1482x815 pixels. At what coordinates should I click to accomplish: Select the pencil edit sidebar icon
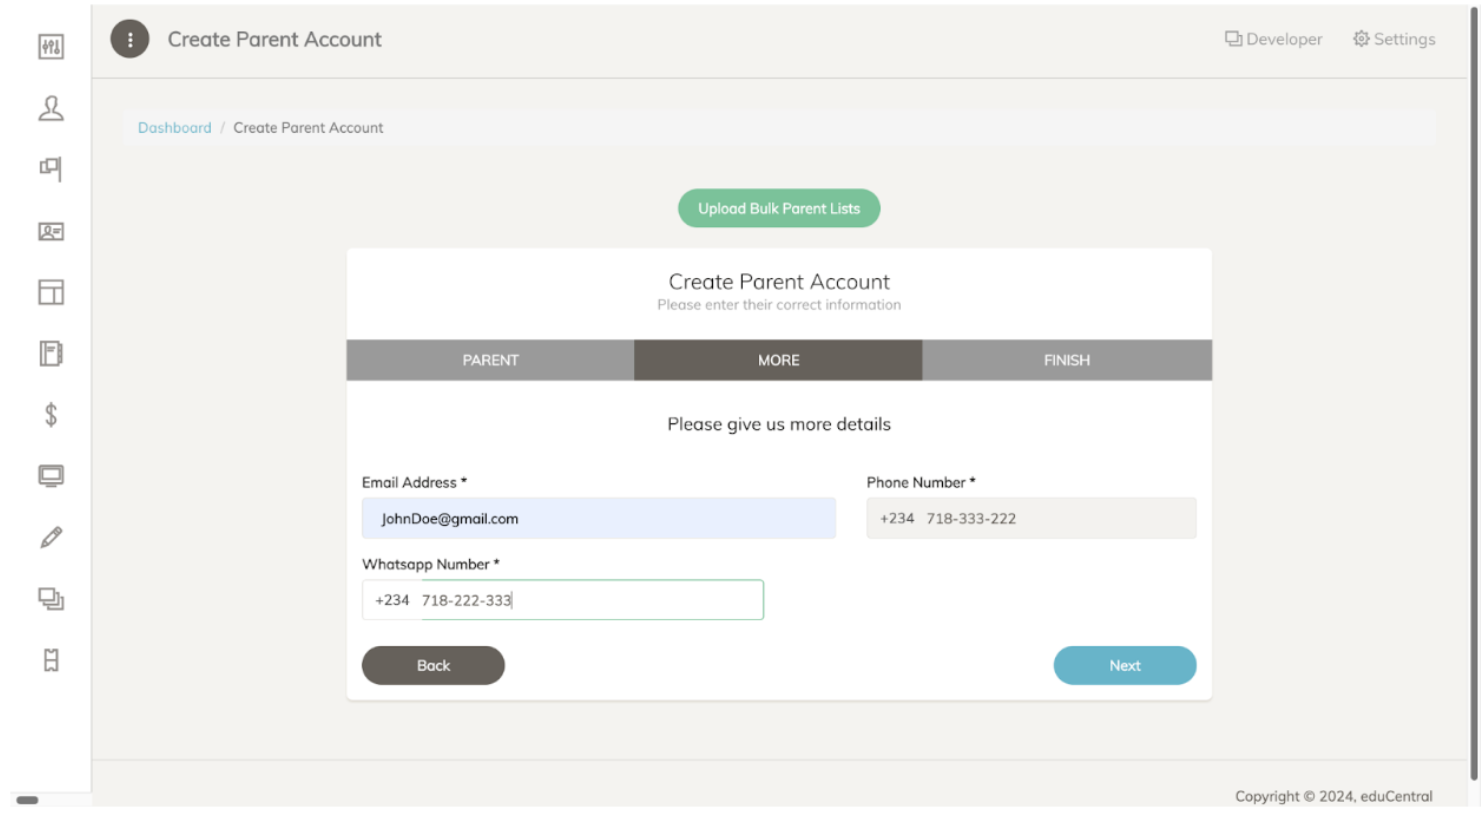click(x=51, y=537)
